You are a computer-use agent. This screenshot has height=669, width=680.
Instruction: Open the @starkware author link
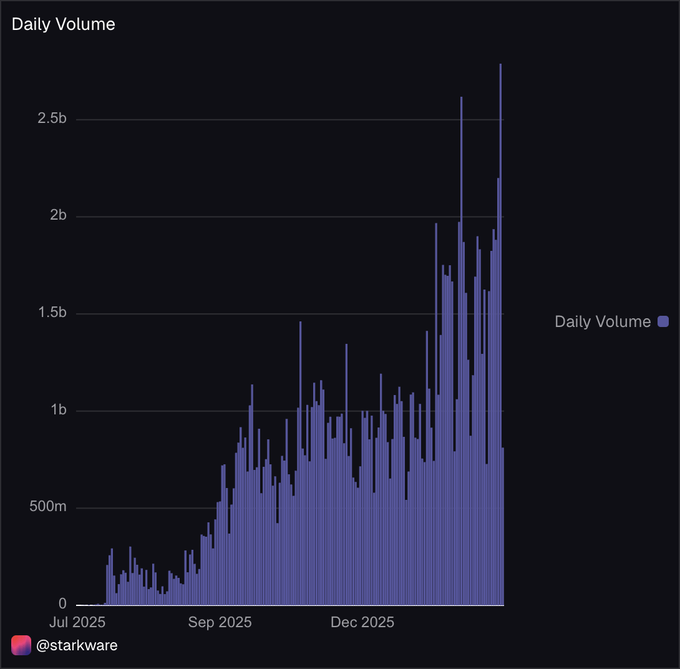77,646
